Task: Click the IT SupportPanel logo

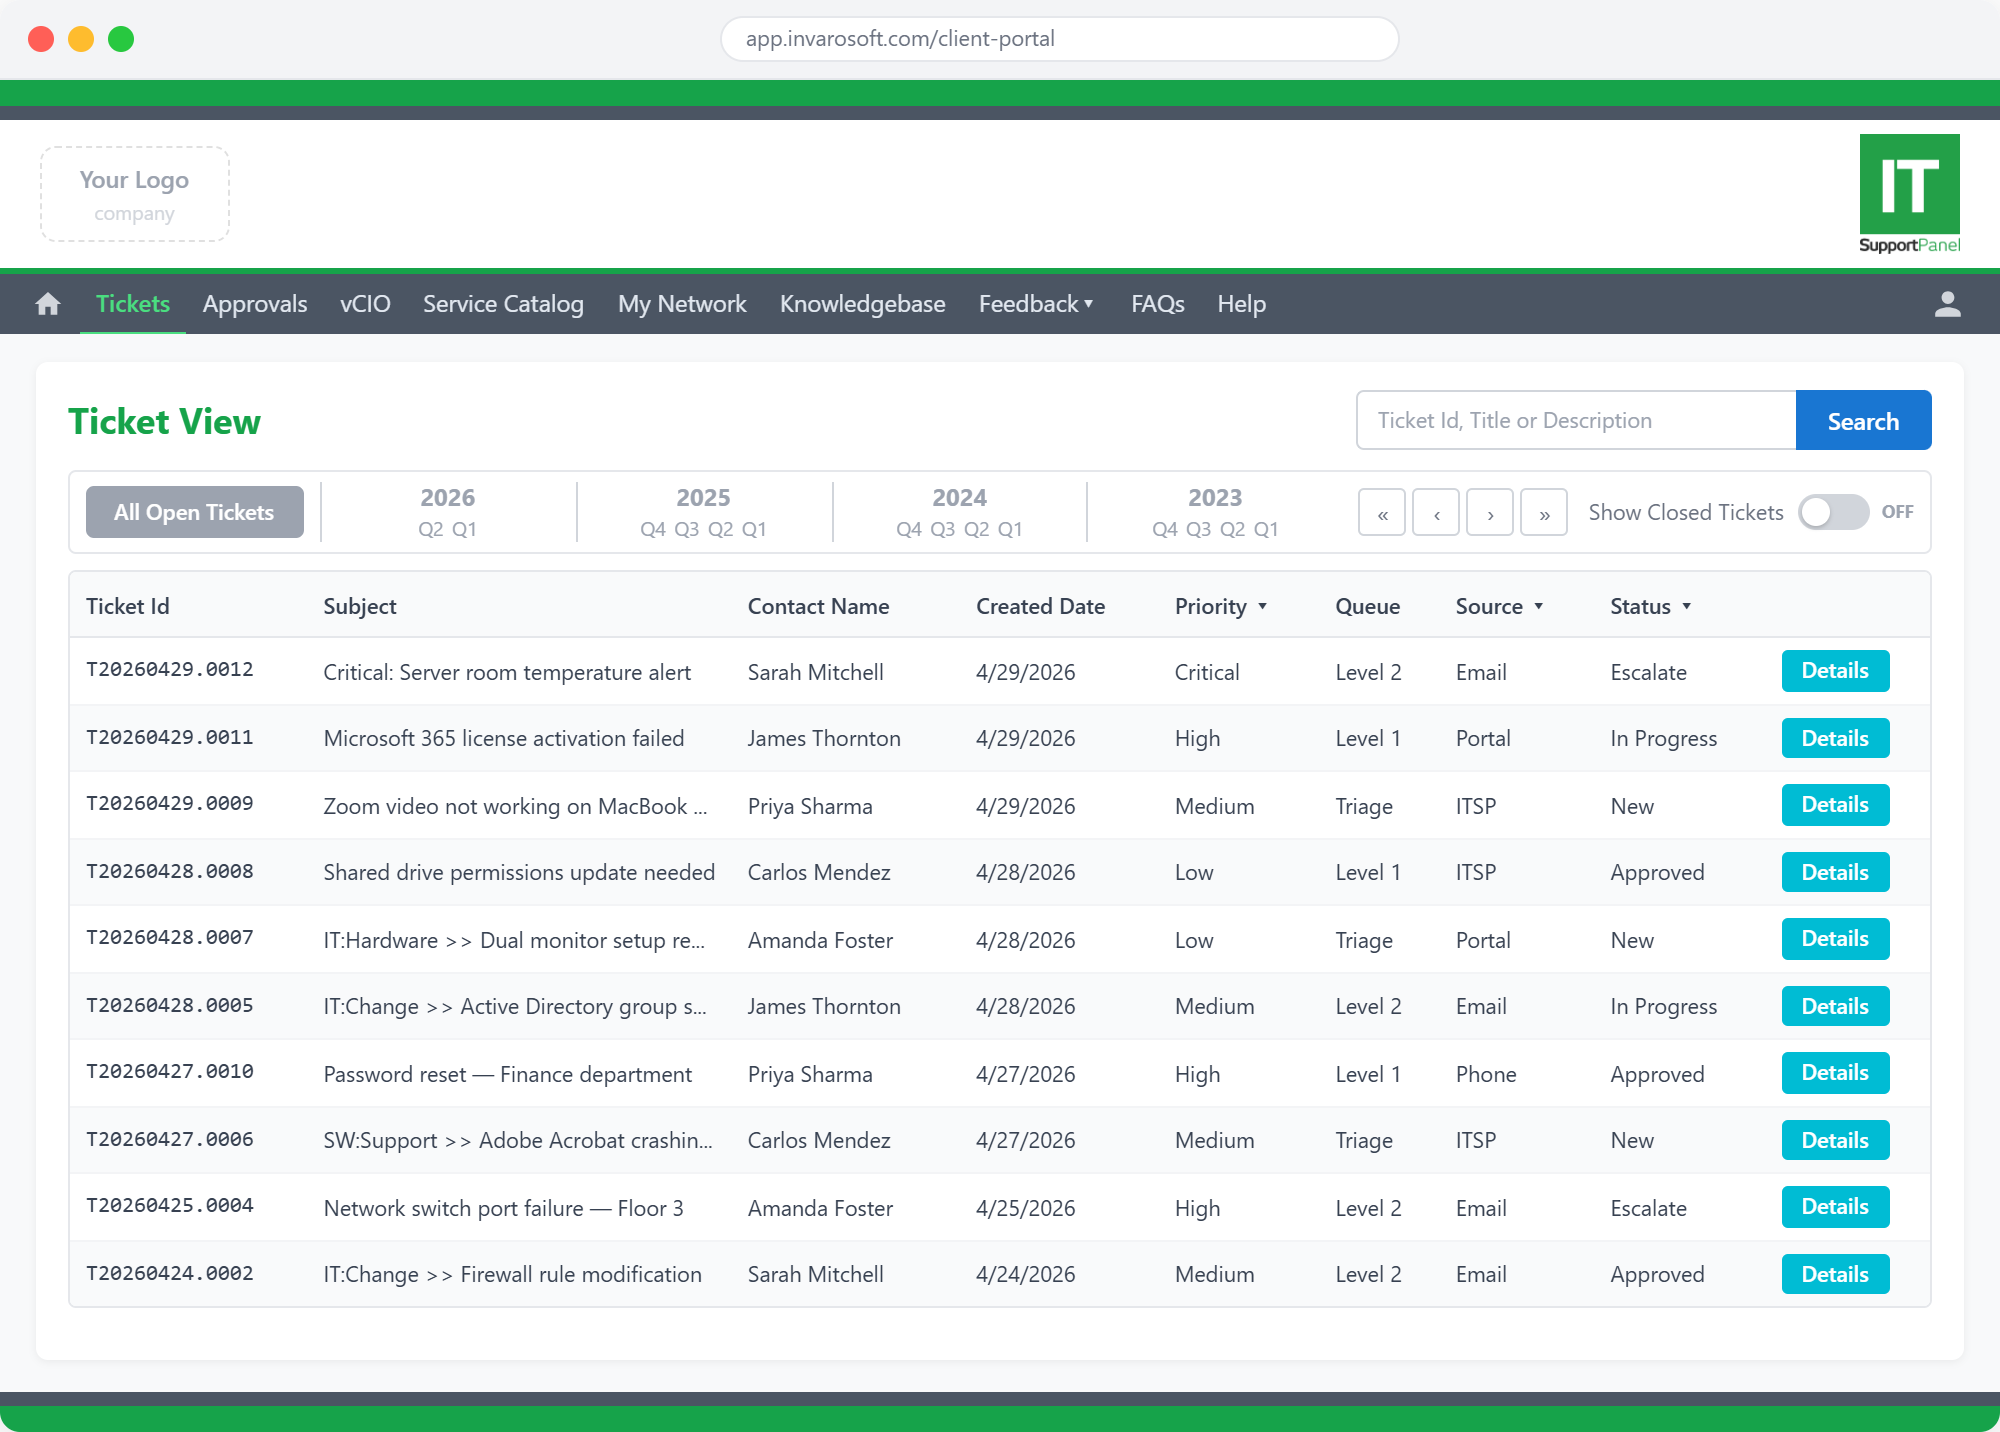Action: (x=1909, y=194)
